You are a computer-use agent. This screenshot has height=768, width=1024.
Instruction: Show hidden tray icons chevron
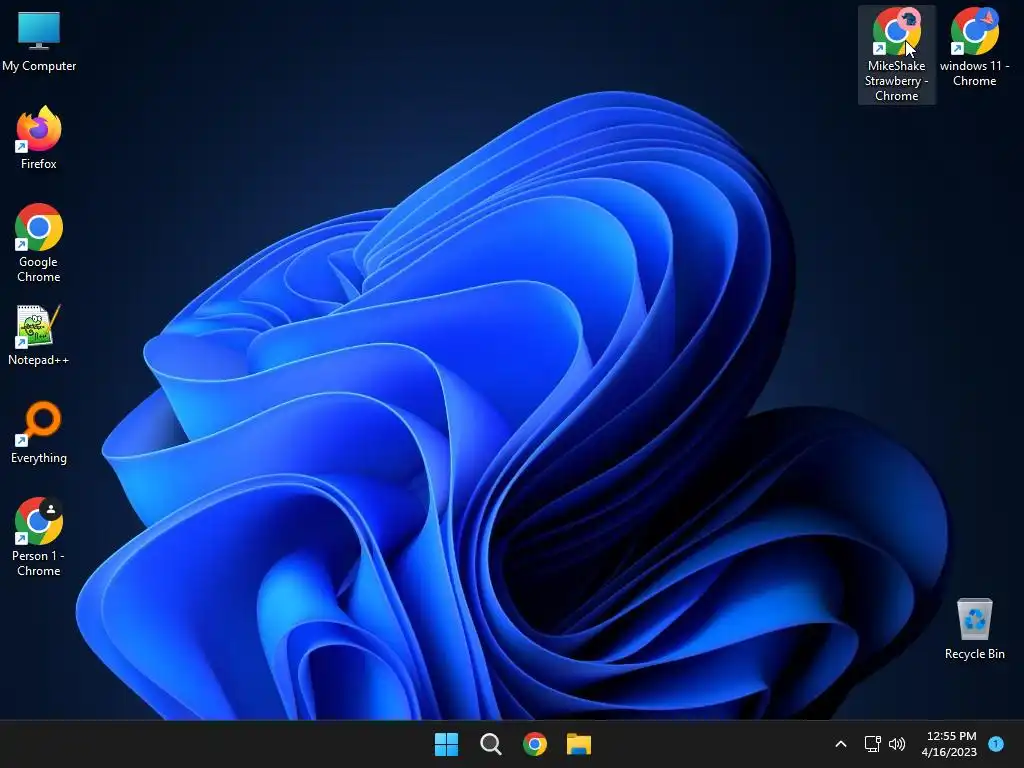(841, 744)
